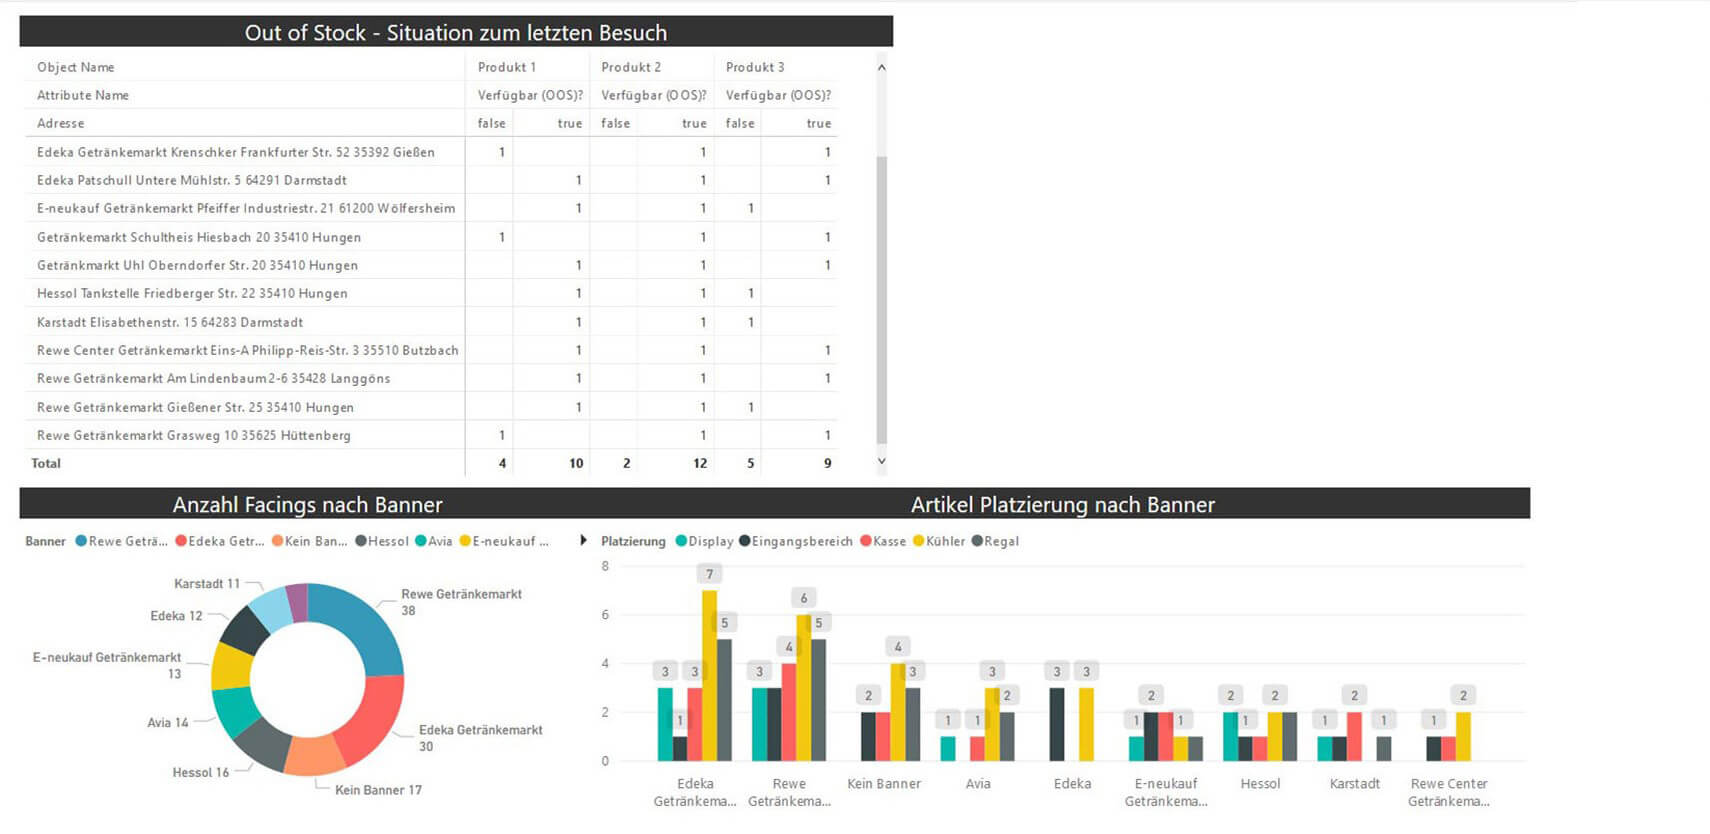Click the table scrollbar's down arrow
Image resolution: width=1710 pixels, height=834 pixels.
[x=881, y=461]
